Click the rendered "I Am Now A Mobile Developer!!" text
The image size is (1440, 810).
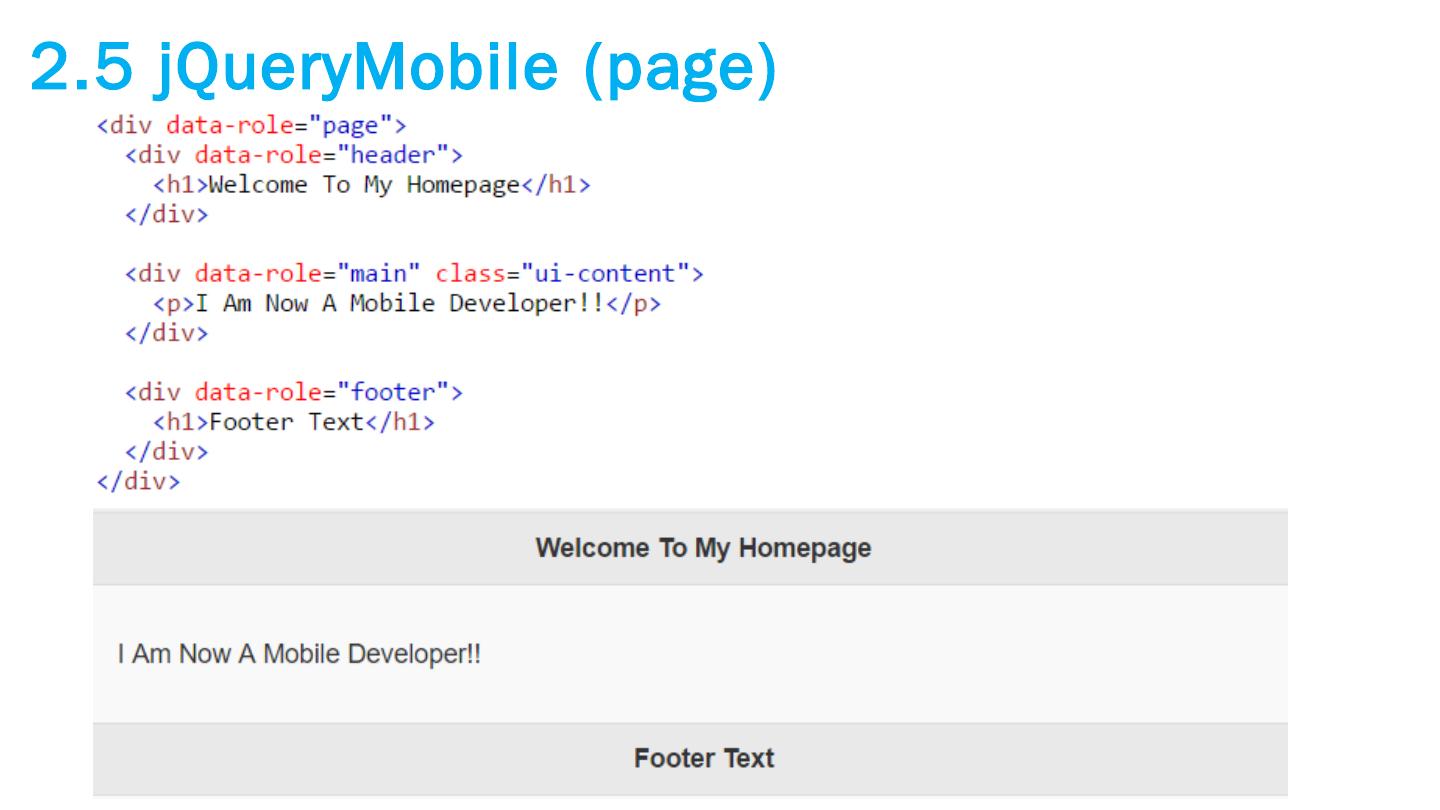click(299, 655)
